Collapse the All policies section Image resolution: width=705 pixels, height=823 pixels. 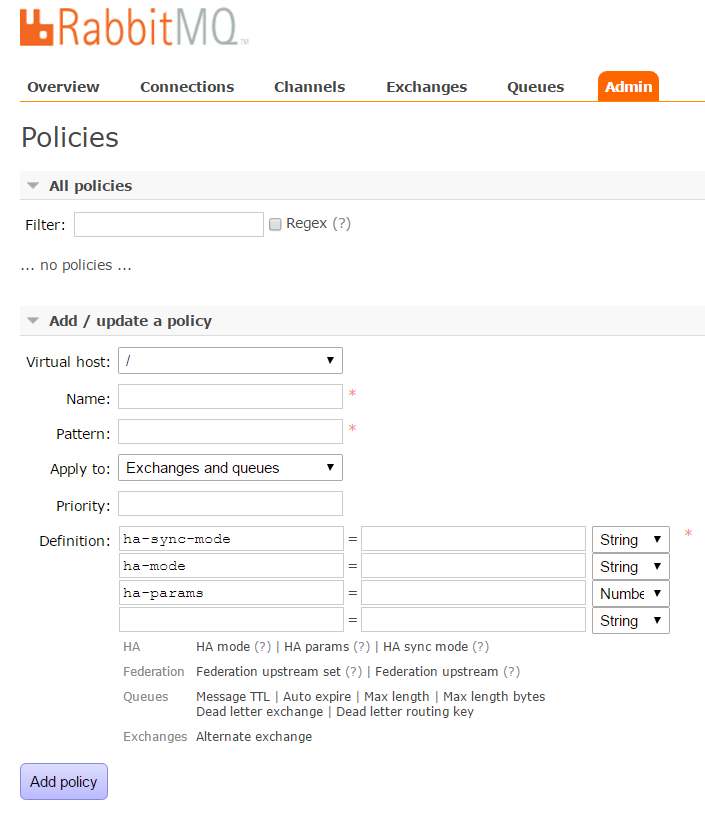33,186
